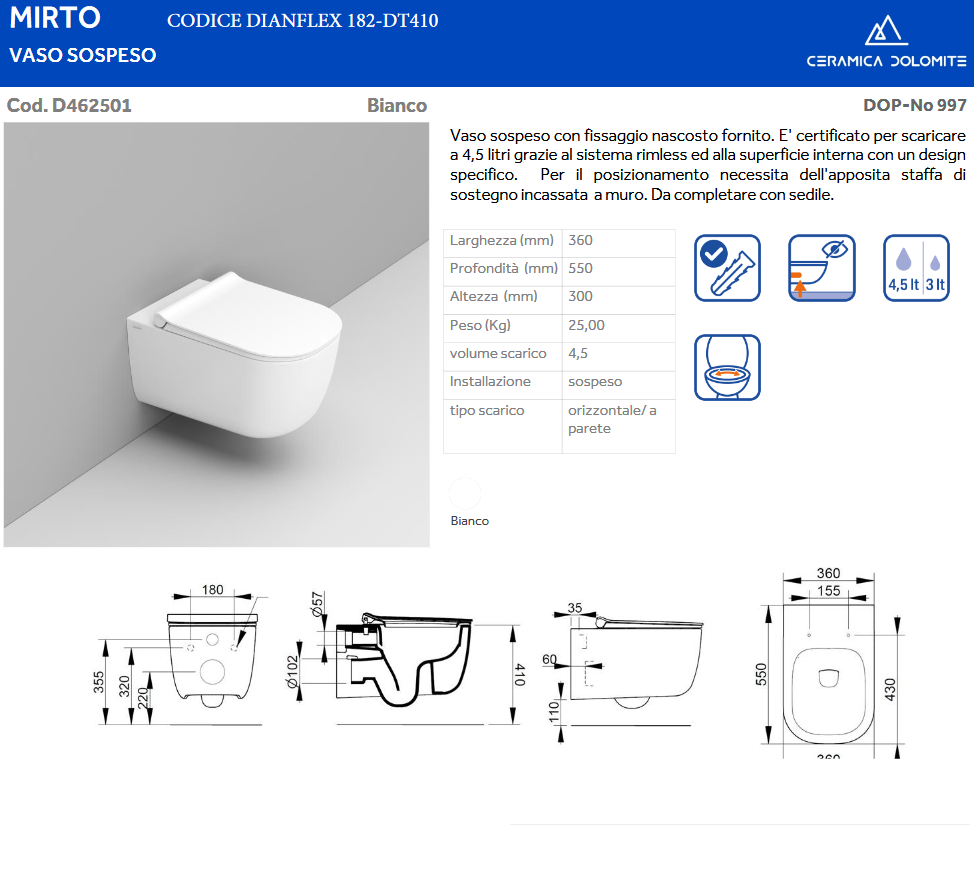
Task: Click the Codice Dianflex 182-DT410 text
Action: click(x=302, y=21)
